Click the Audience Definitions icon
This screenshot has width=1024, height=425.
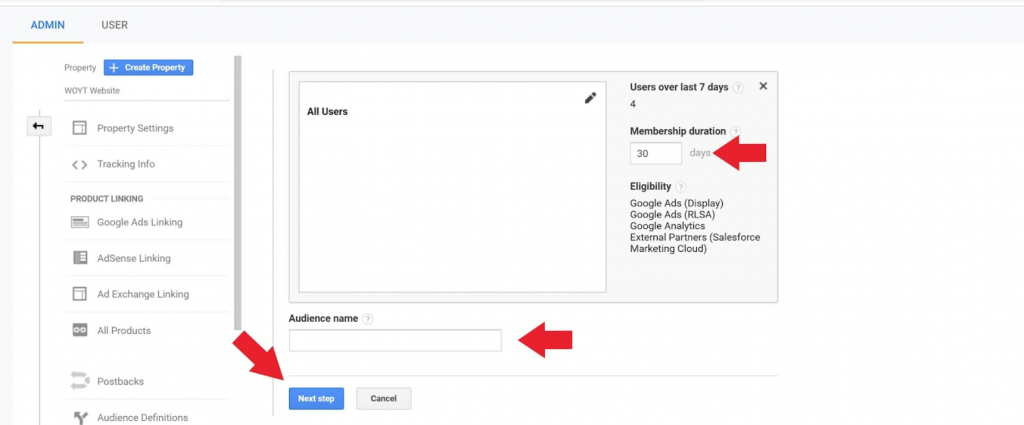[80, 418]
